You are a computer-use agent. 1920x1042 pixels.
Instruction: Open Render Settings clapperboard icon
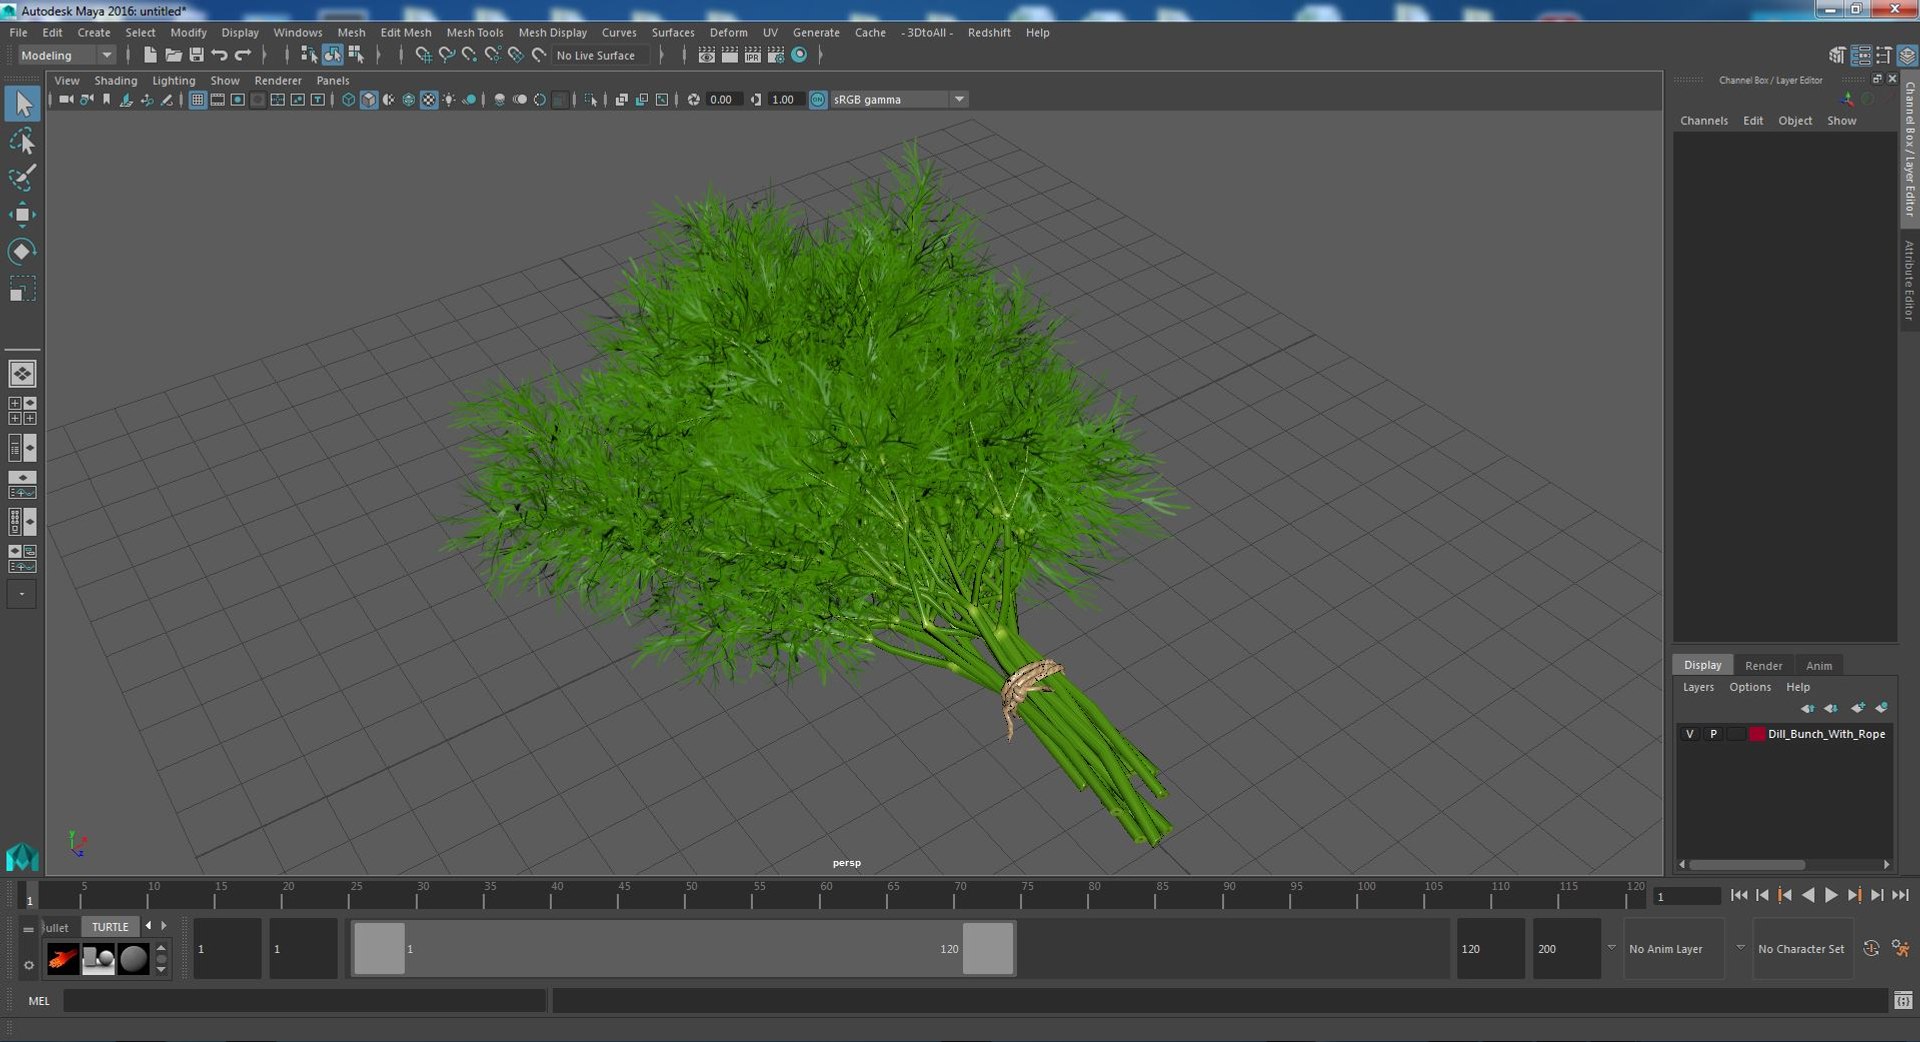tap(775, 55)
